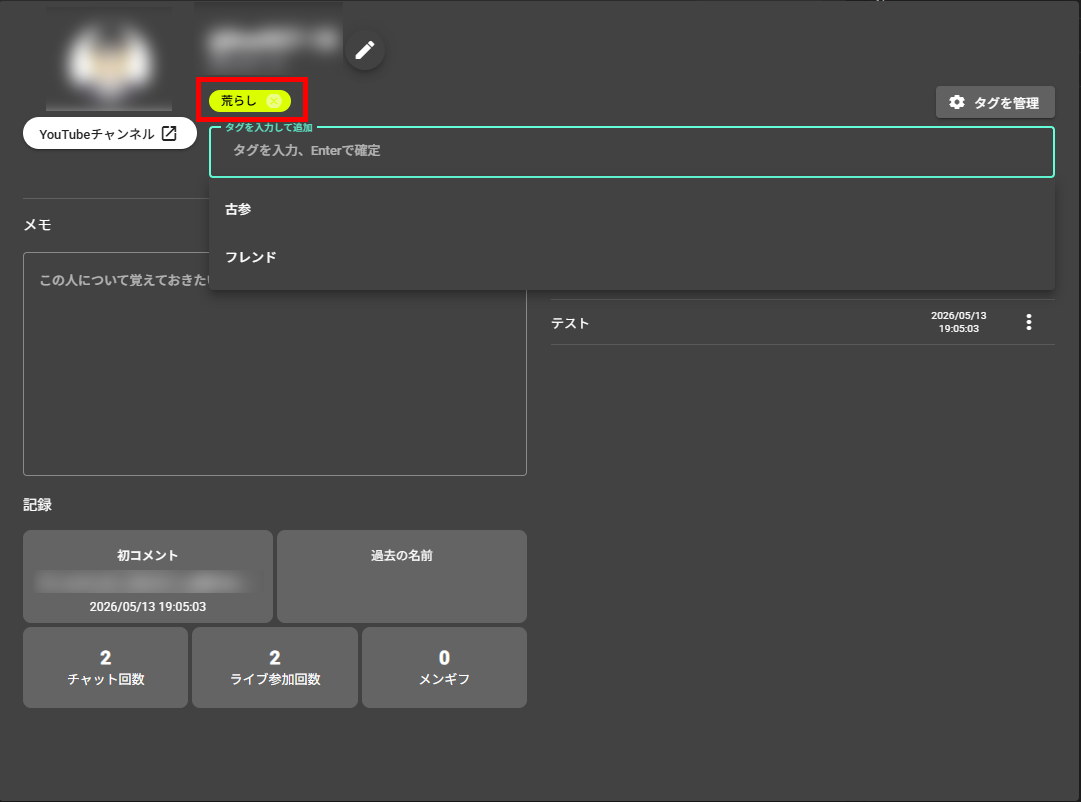Remove the 荒らし tag via its x icon

pos(274,101)
